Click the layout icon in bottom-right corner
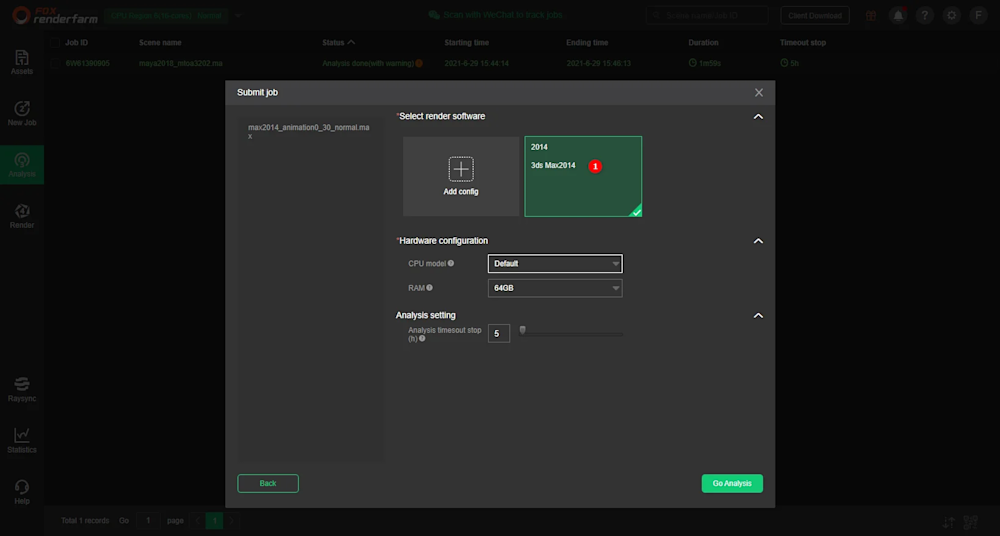Viewport: 1000px width, 536px height. coord(971,523)
